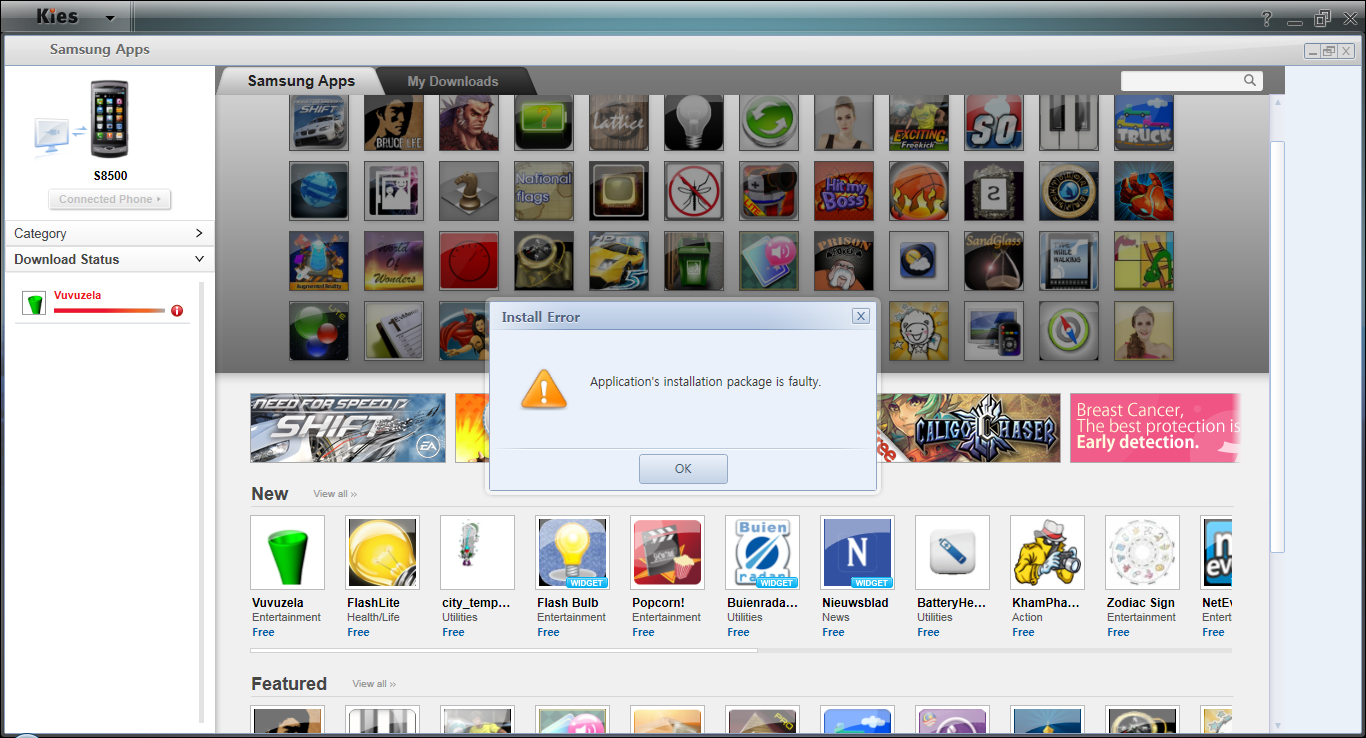Viewport: 1366px width, 738px height.
Task: Open the snakes and ladders app icon
Action: tap(1144, 261)
